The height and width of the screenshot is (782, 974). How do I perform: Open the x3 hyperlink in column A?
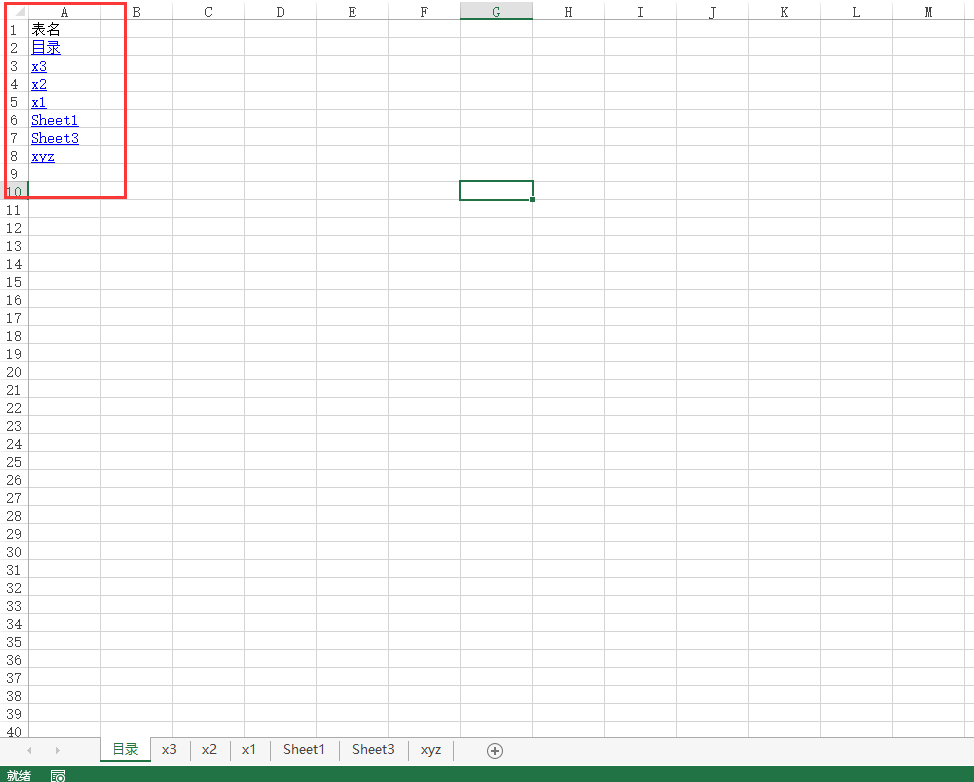39,66
